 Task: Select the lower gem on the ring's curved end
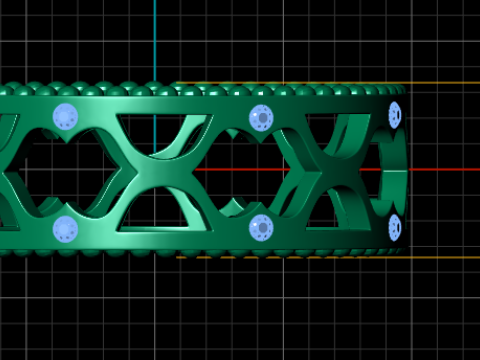pyautogui.click(x=395, y=227)
